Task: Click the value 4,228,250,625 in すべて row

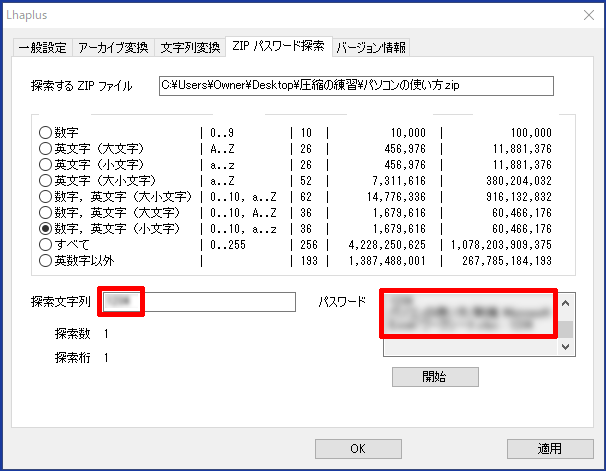Action: (x=387, y=245)
